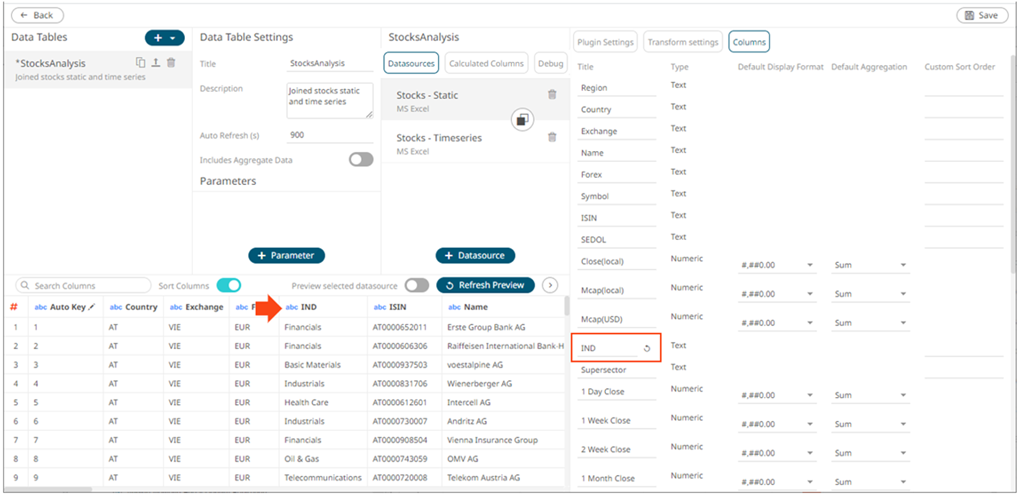1019x496 pixels.
Task: Turn off the Sort Columns toggle
Action: click(x=228, y=286)
